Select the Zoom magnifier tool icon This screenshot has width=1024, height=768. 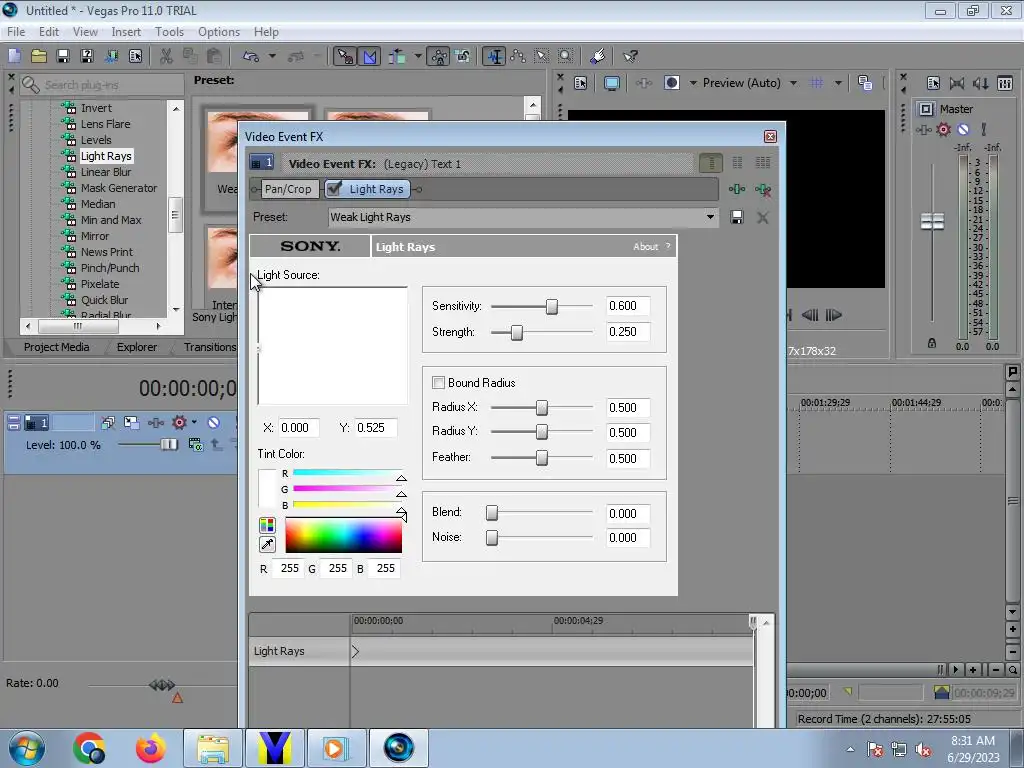click(x=566, y=56)
